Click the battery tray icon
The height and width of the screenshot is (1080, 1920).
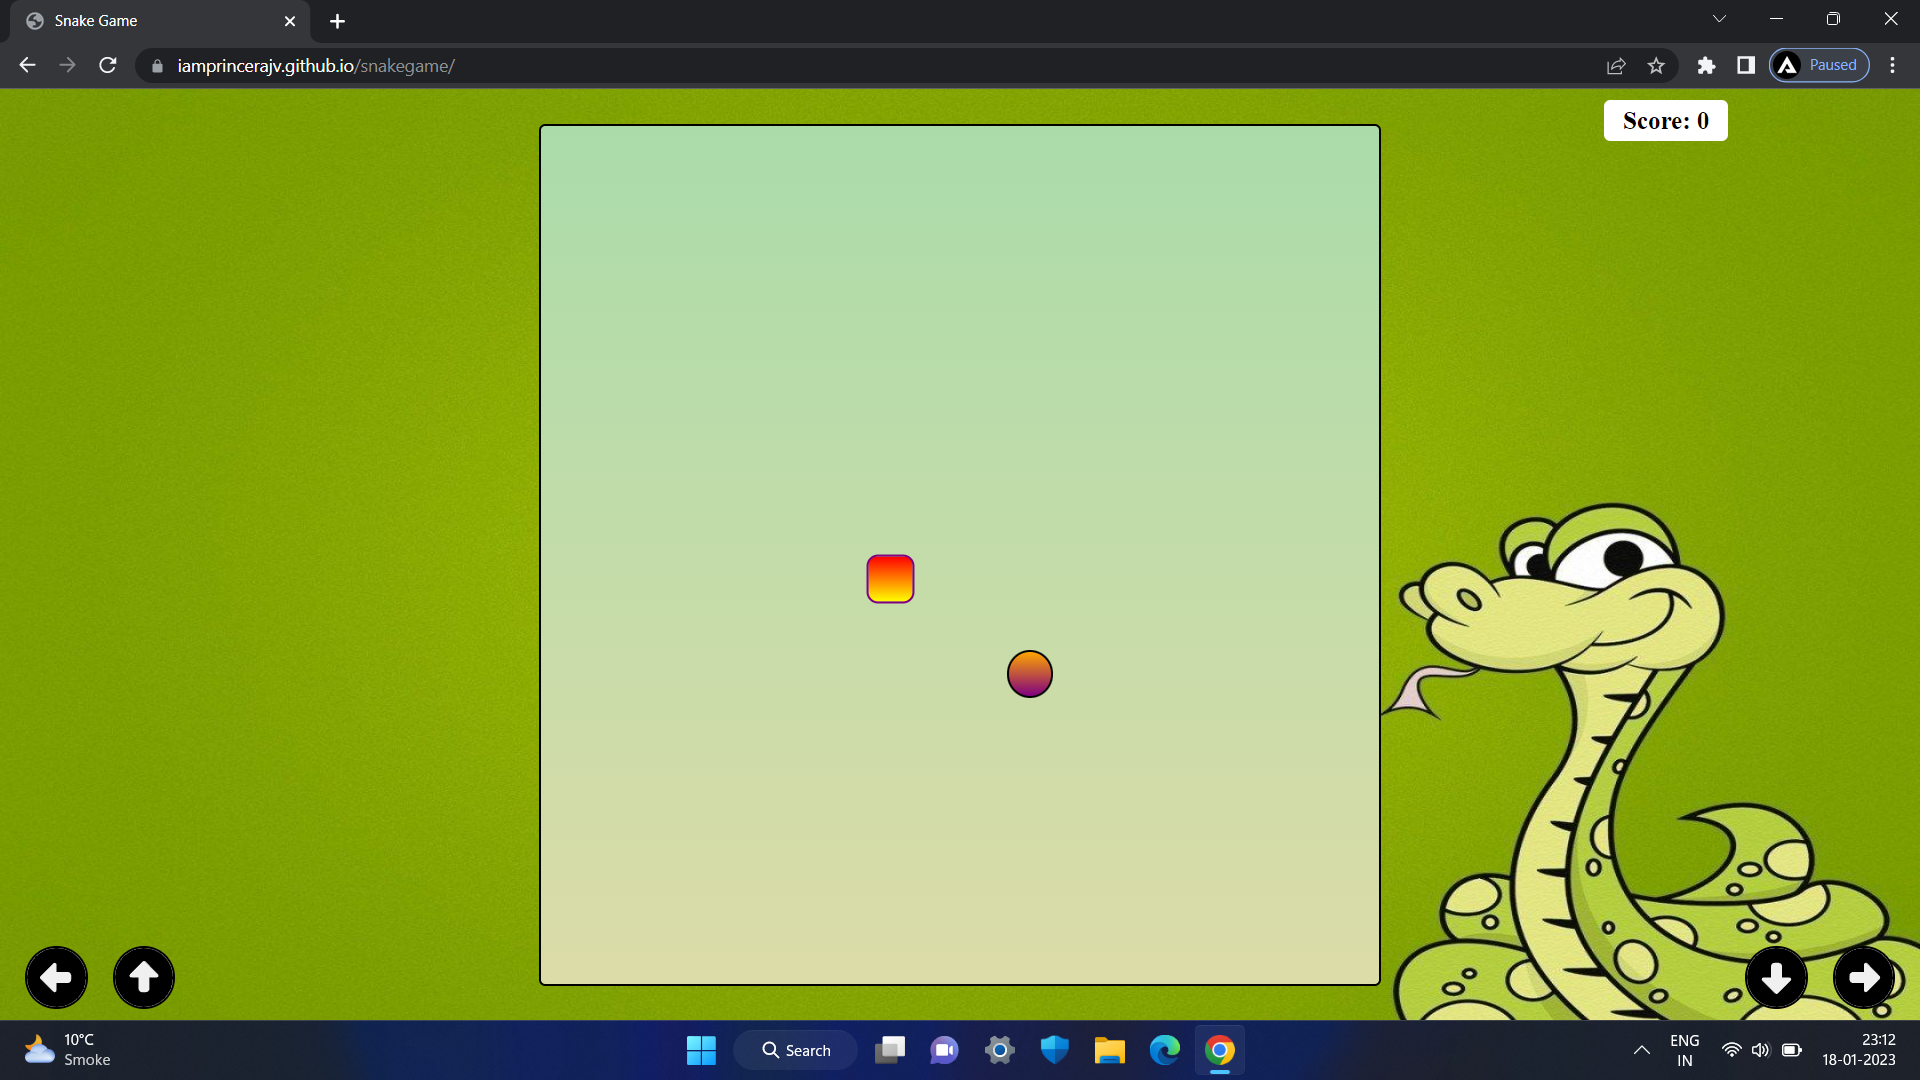pyautogui.click(x=1792, y=1050)
